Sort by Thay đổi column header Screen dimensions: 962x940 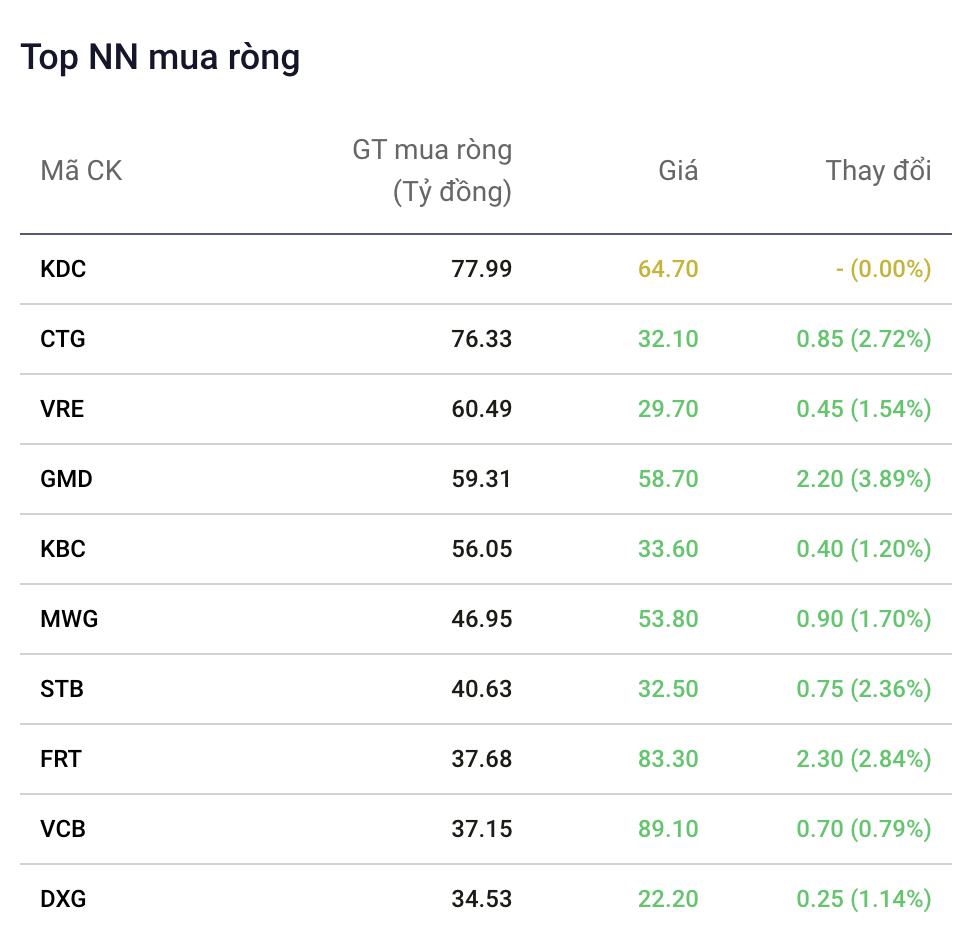pos(879,171)
